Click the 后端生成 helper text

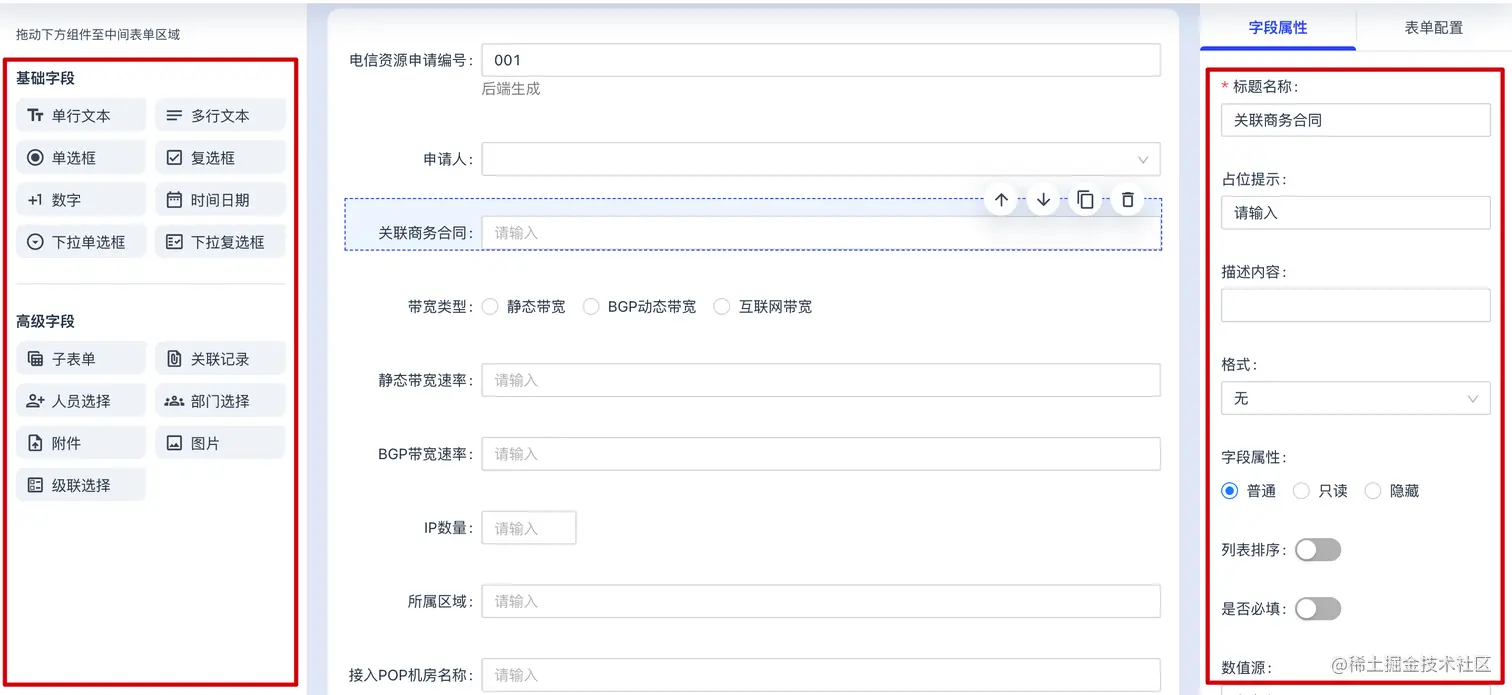[x=511, y=88]
